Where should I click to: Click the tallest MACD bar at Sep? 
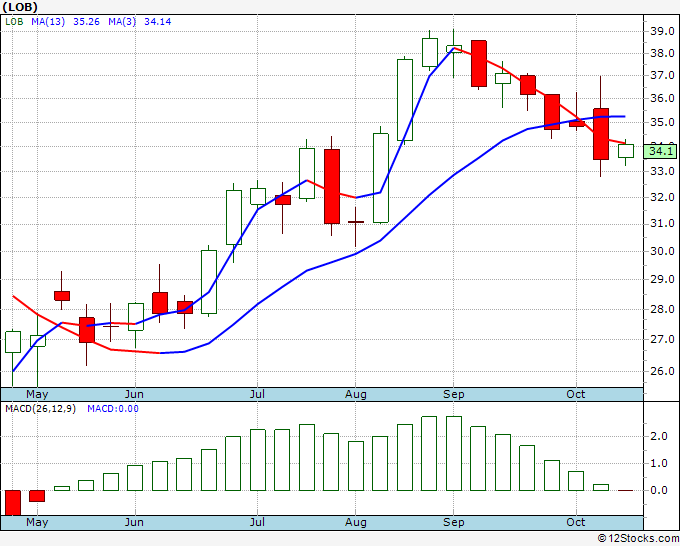coord(454,453)
